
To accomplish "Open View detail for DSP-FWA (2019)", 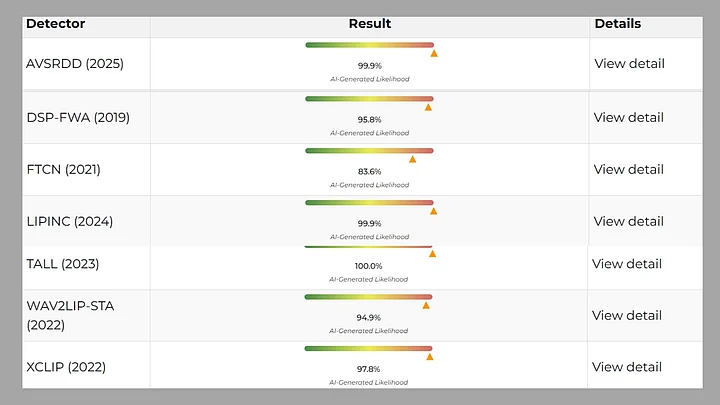I will pyautogui.click(x=628, y=117).
